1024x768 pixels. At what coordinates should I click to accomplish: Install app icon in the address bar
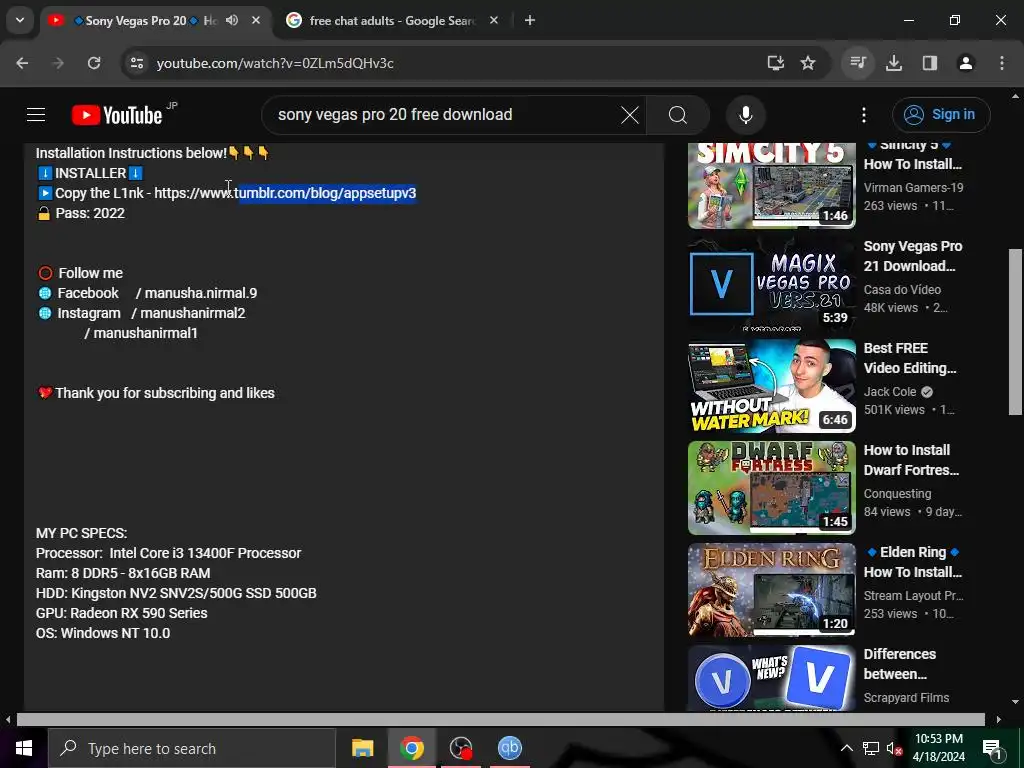[775, 63]
